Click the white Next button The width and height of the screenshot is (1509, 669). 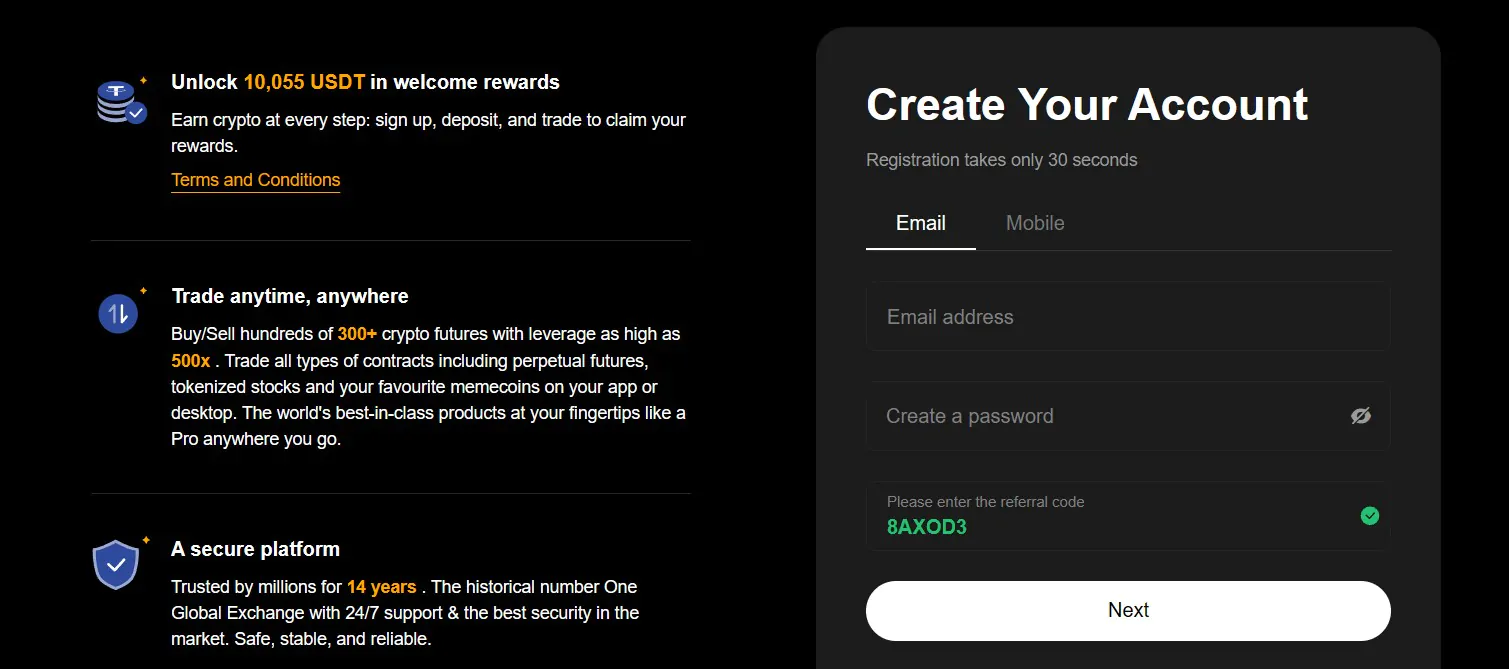(x=1128, y=610)
